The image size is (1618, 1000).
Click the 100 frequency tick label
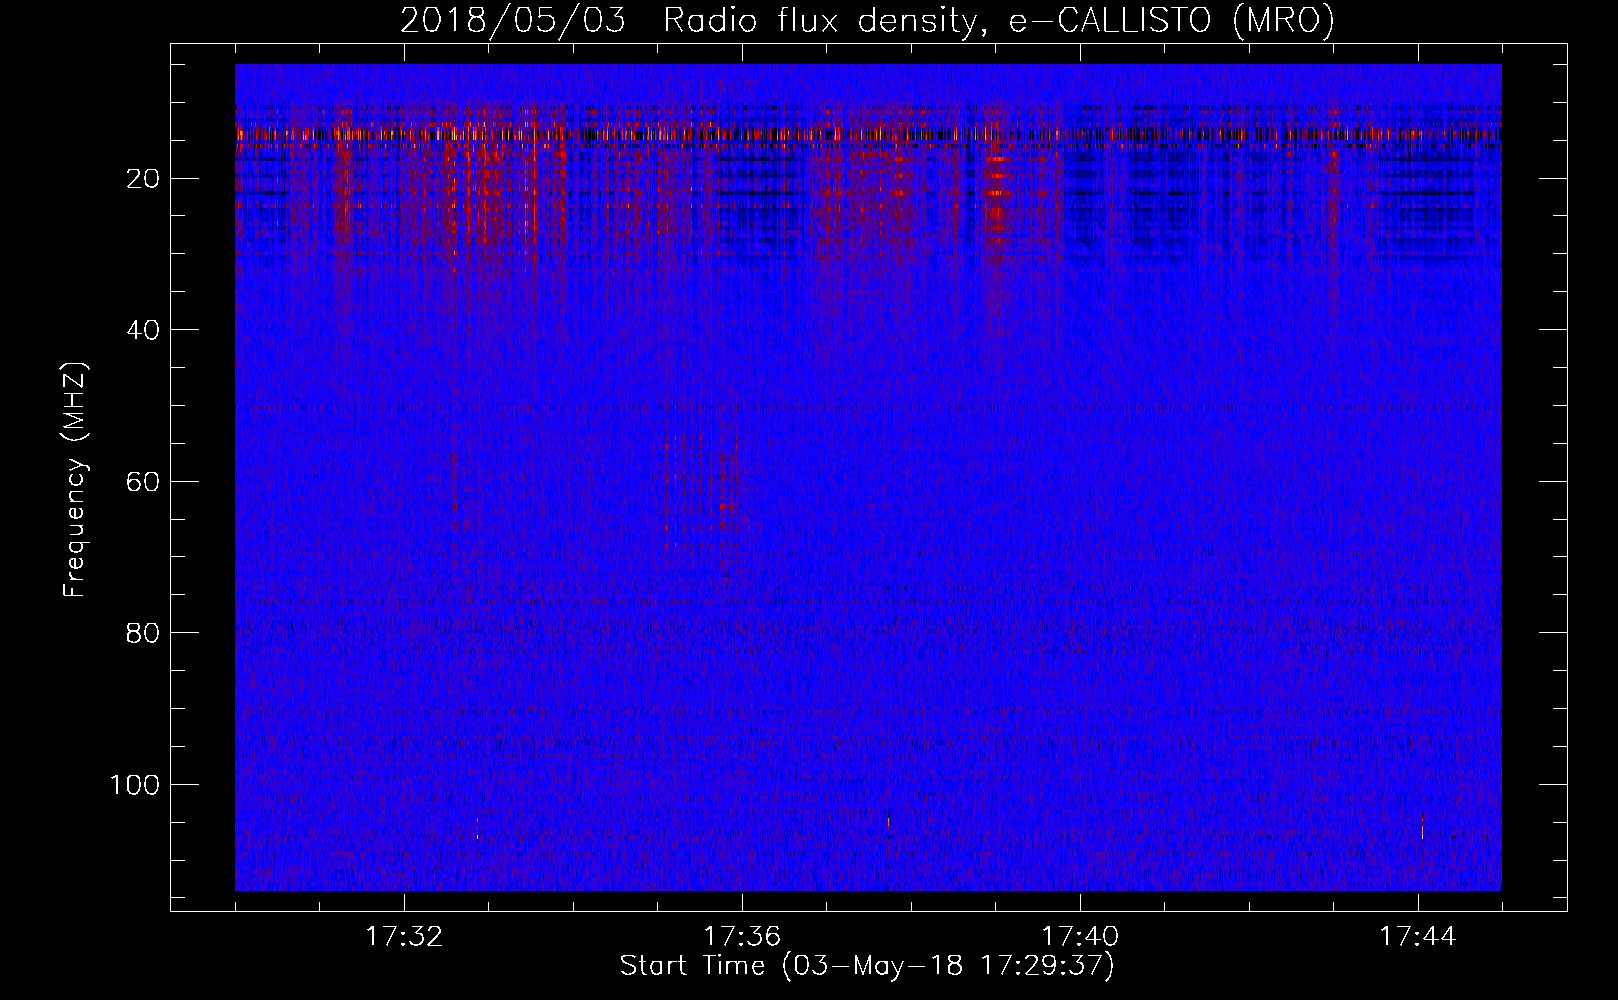pos(135,785)
